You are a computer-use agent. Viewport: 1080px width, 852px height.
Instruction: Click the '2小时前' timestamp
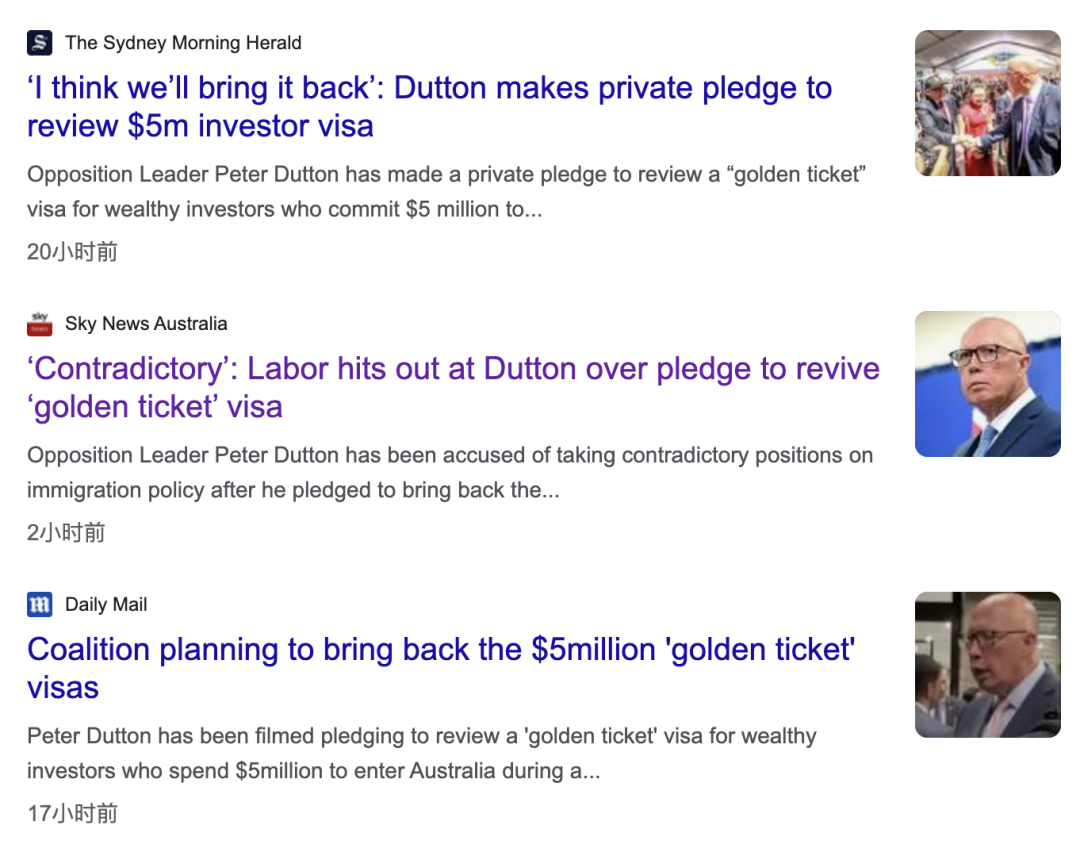tap(66, 533)
